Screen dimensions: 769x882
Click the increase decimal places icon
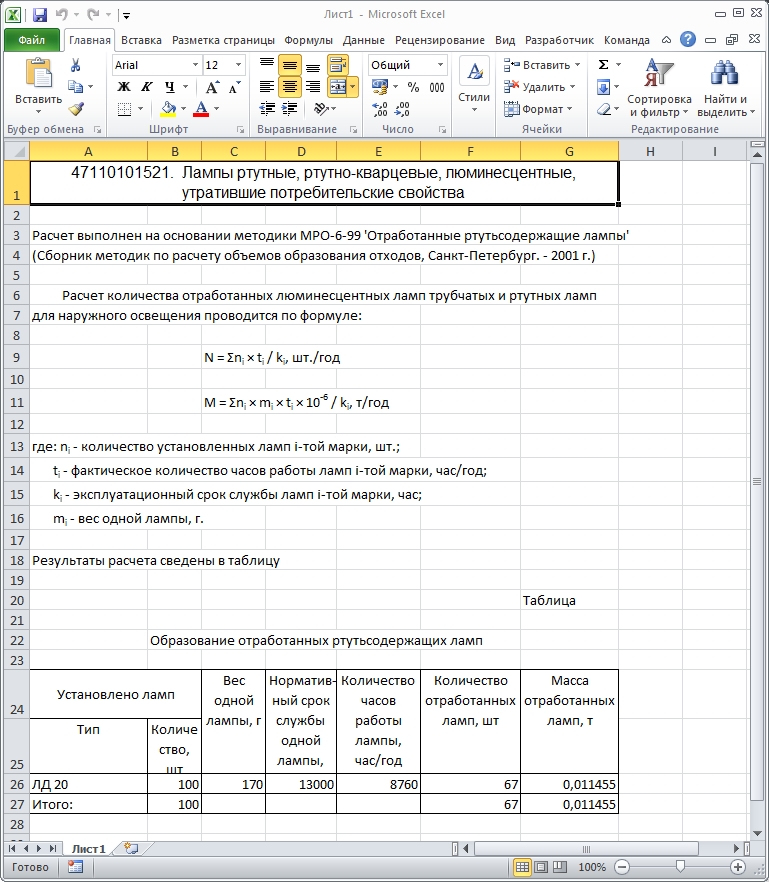(x=380, y=109)
